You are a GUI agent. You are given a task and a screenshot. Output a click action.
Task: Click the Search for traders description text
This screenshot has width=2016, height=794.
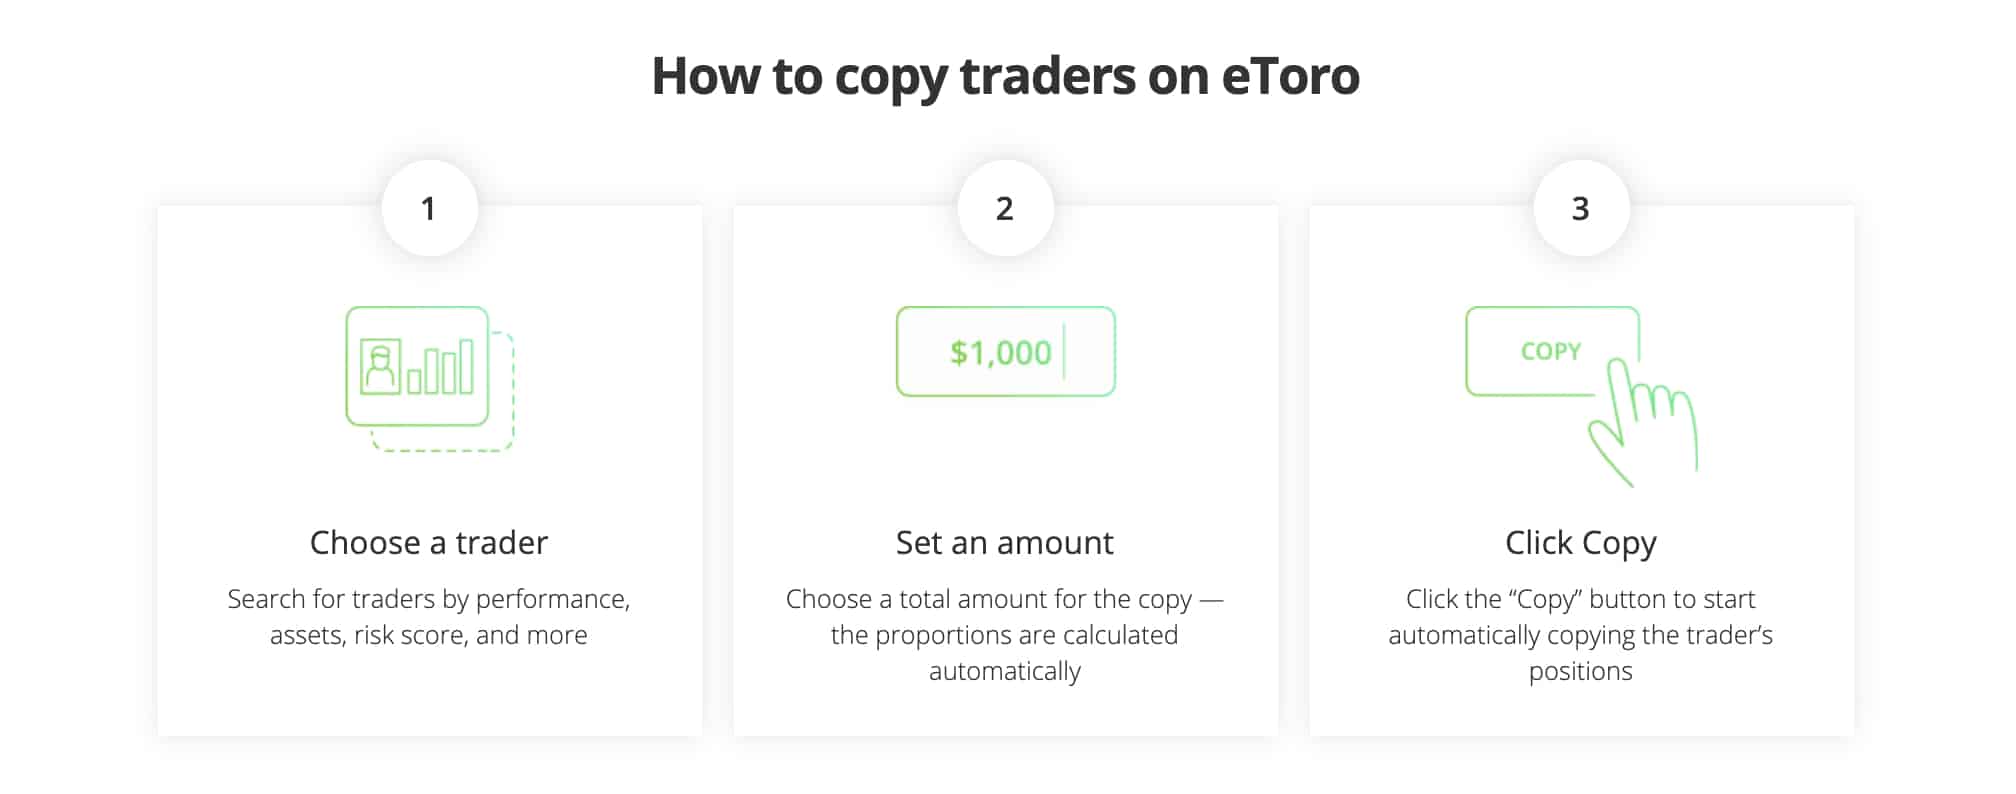[429, 616]
